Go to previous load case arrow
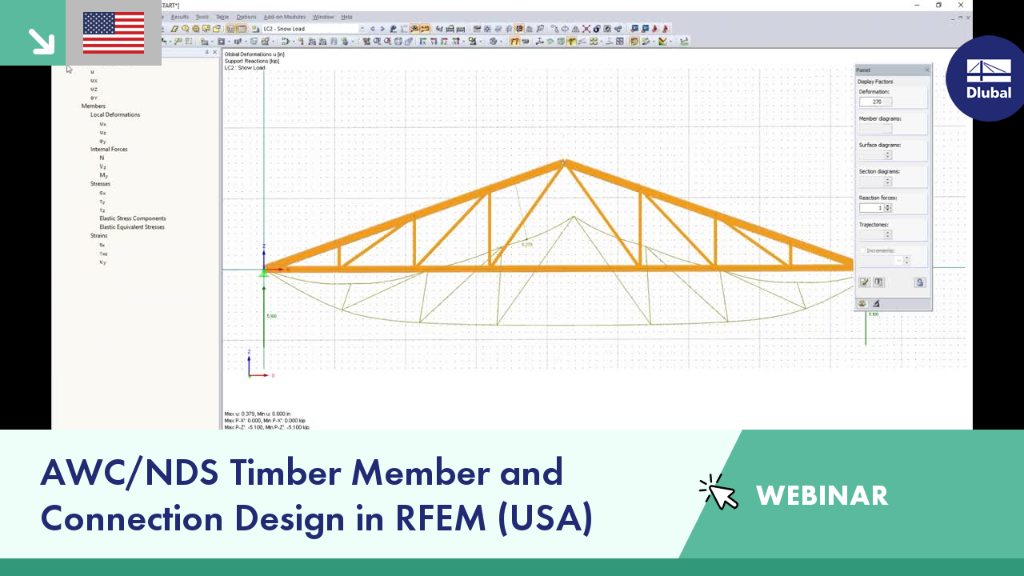Image resolution: width=1024 pixels, height=576 pixels. pos(372,29)
